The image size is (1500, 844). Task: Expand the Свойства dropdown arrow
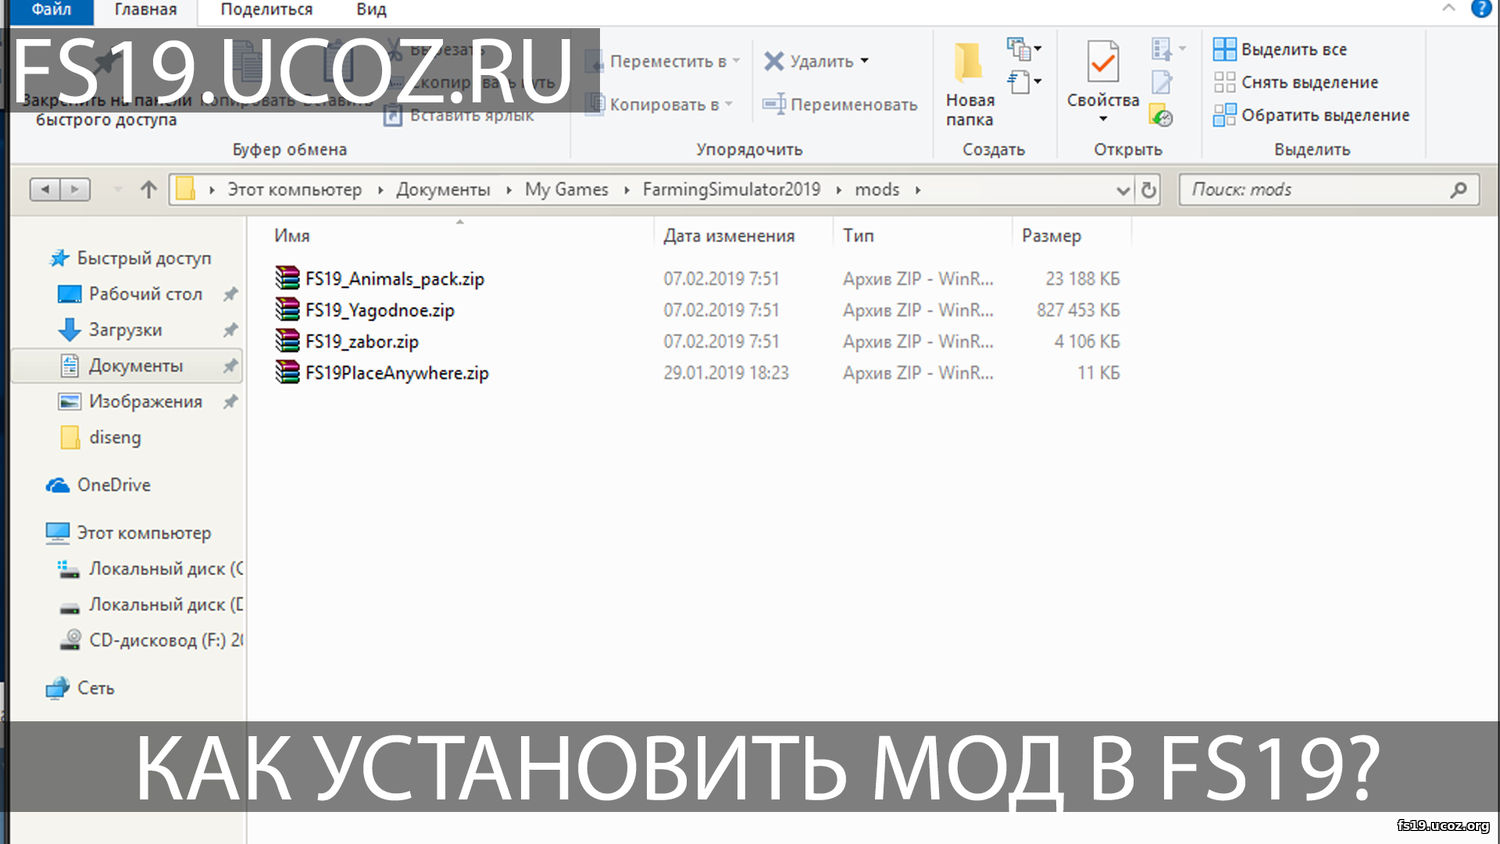[x=1103, y=119]
